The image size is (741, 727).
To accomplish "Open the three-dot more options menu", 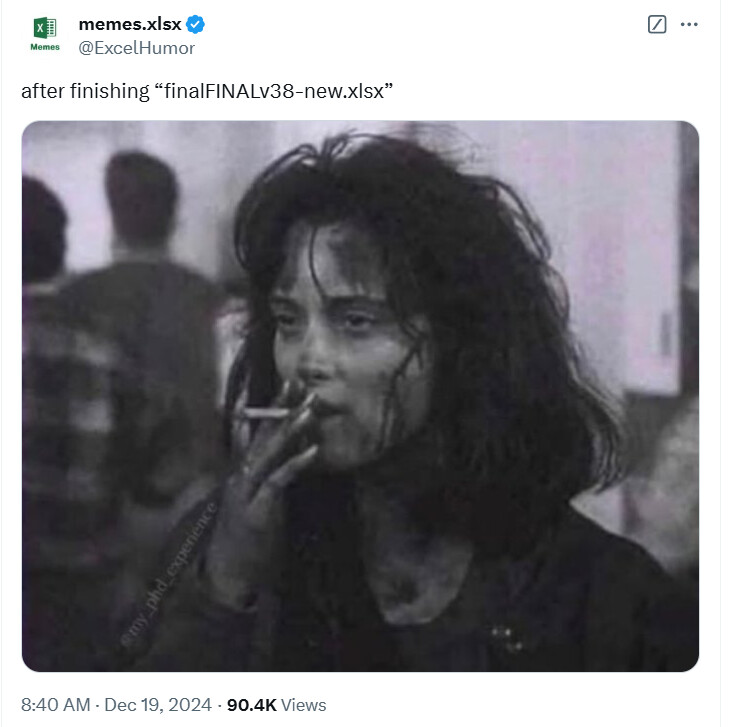I will 689,24.
